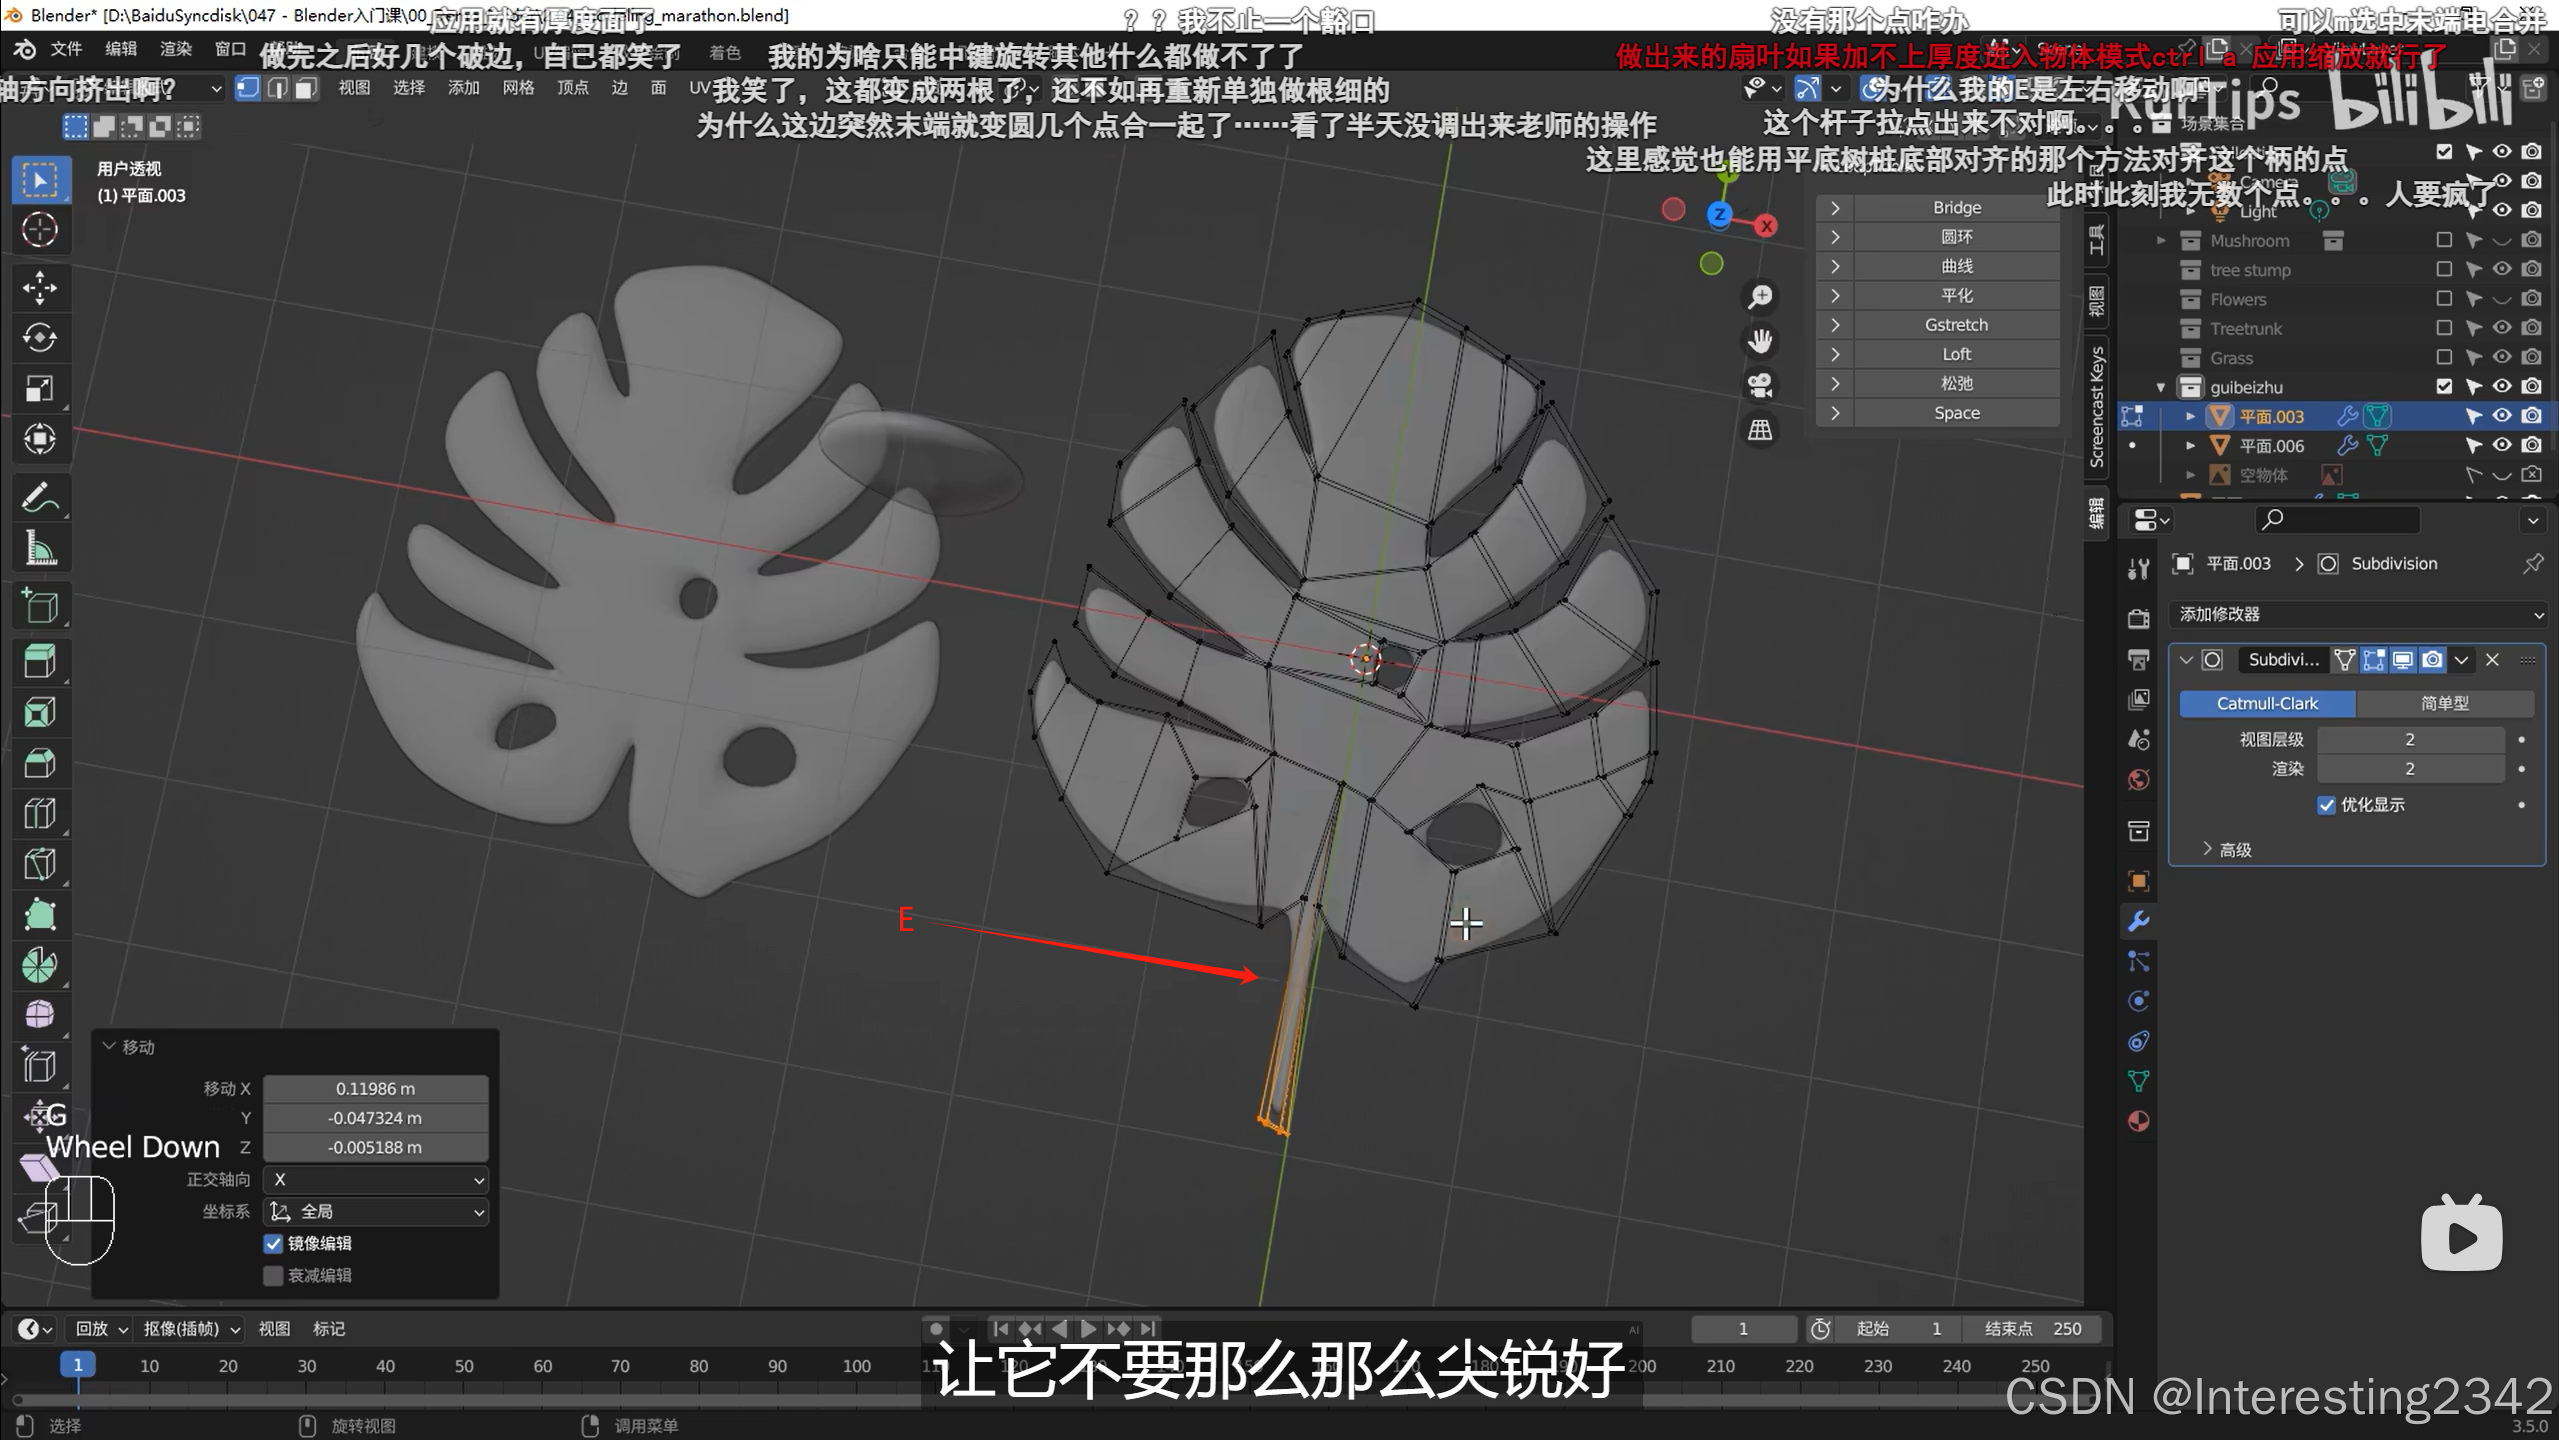The image size is (2559, 1440).
Task: Select the Rotate tool
Action: (x=40, y=338)
